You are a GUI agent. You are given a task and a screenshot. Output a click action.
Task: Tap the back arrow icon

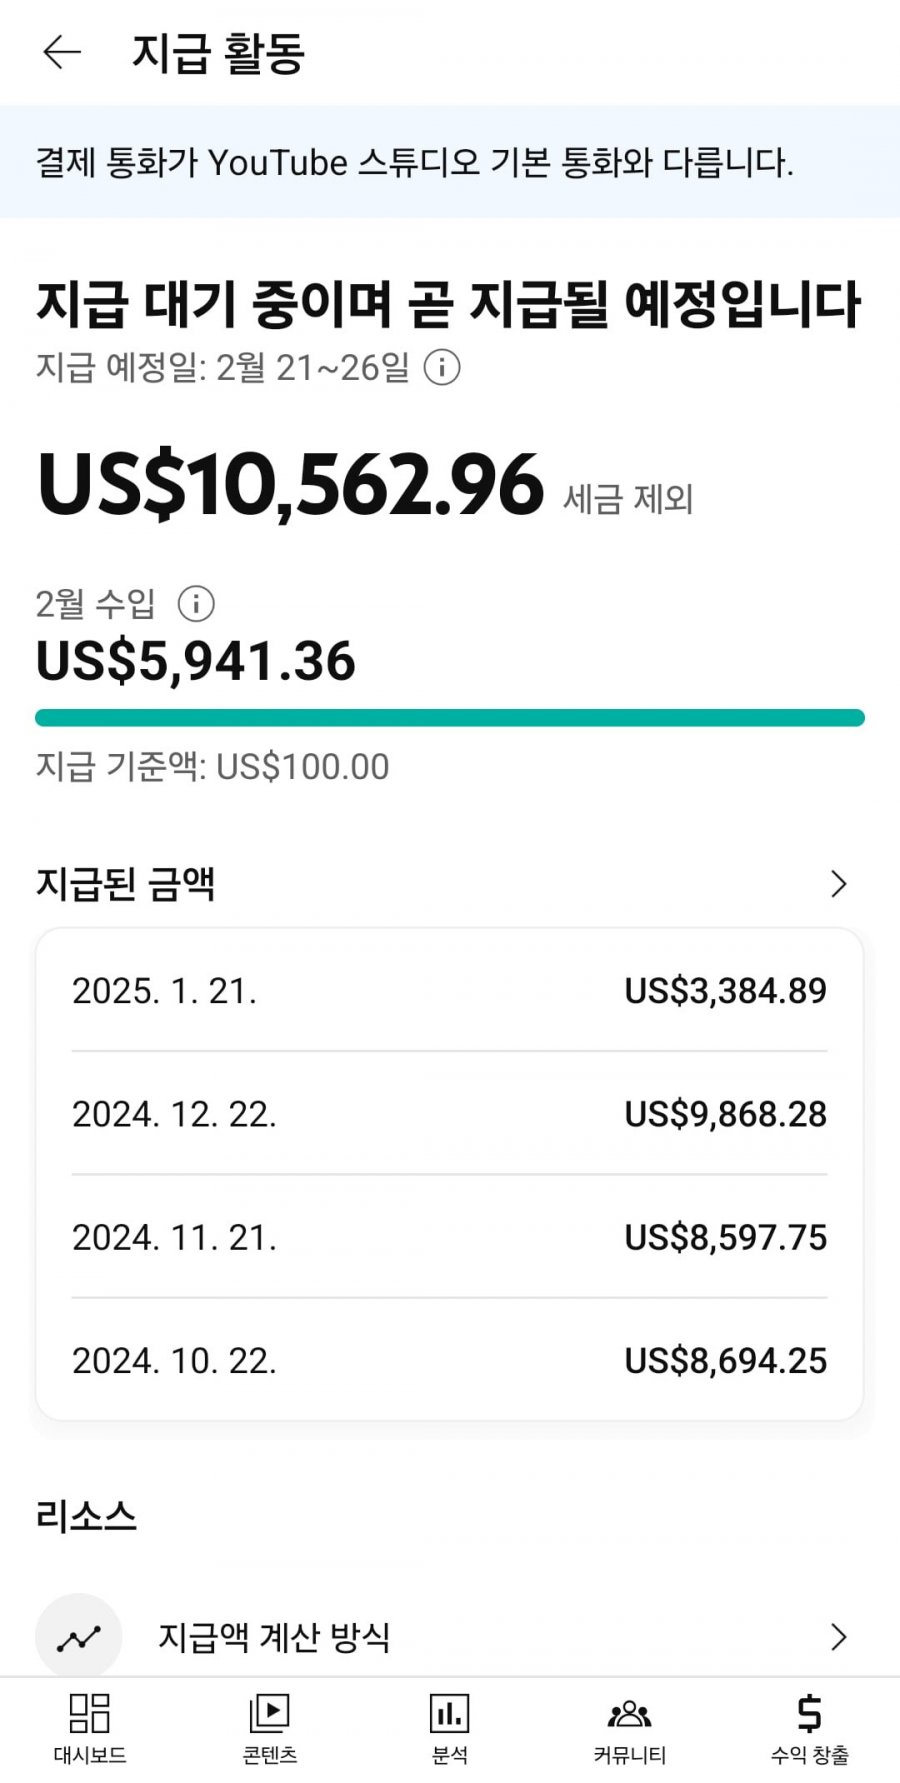[61, 52]
